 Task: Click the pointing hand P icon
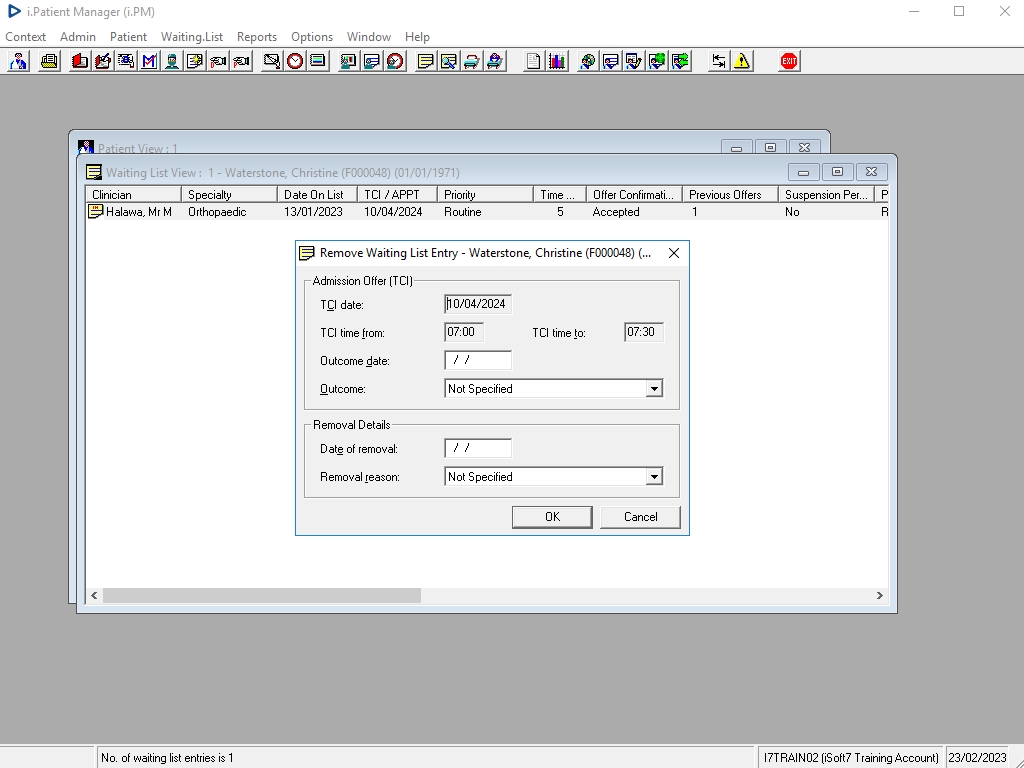point(241,61)
